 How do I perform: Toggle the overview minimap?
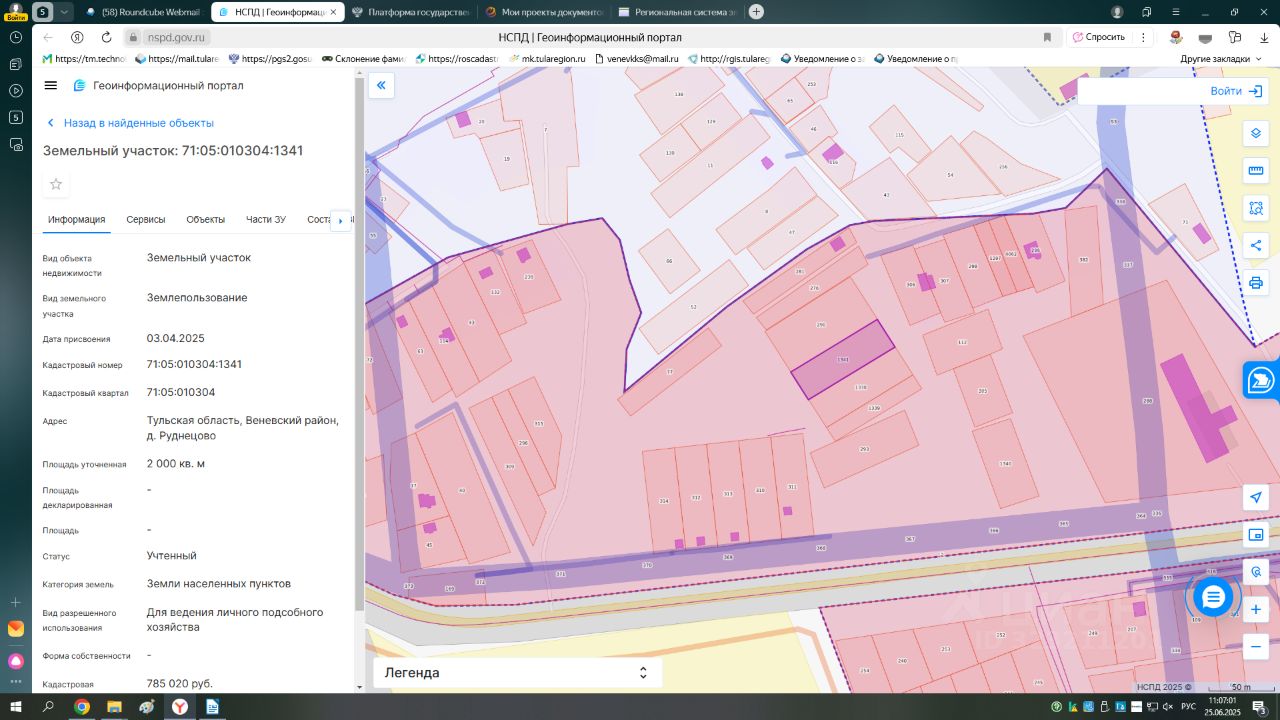1256,535
